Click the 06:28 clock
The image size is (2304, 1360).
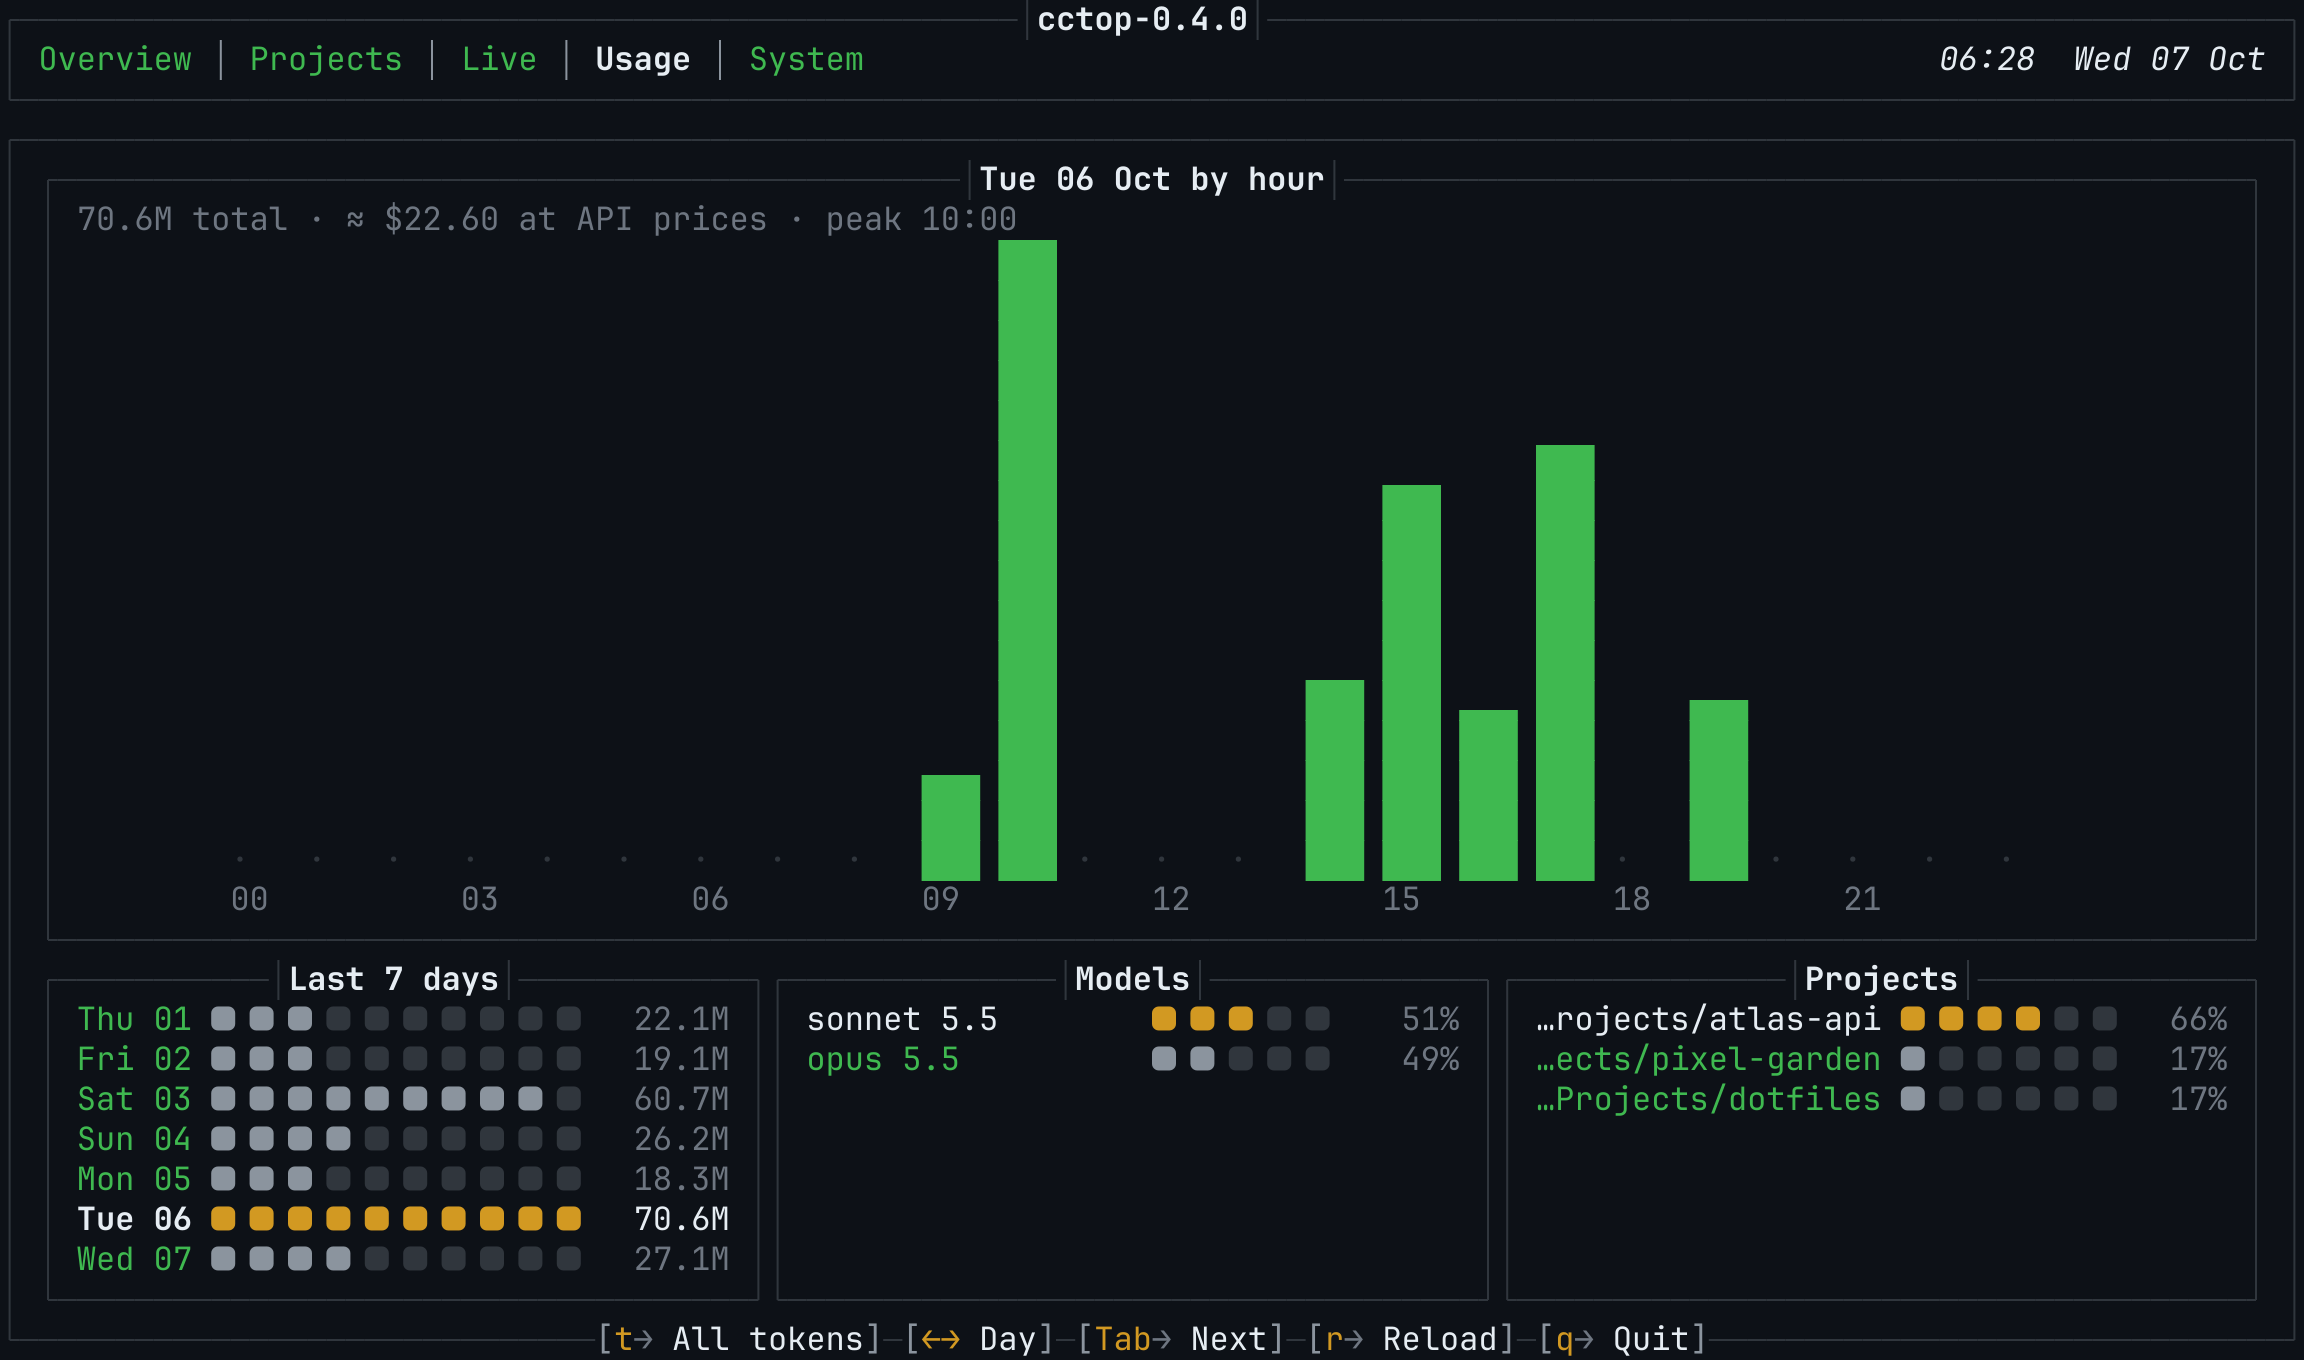click(x=1987, y=59)
